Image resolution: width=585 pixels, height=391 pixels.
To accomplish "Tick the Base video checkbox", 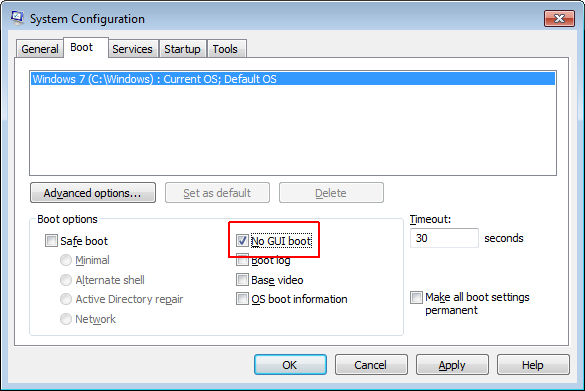I will point(242,279).
